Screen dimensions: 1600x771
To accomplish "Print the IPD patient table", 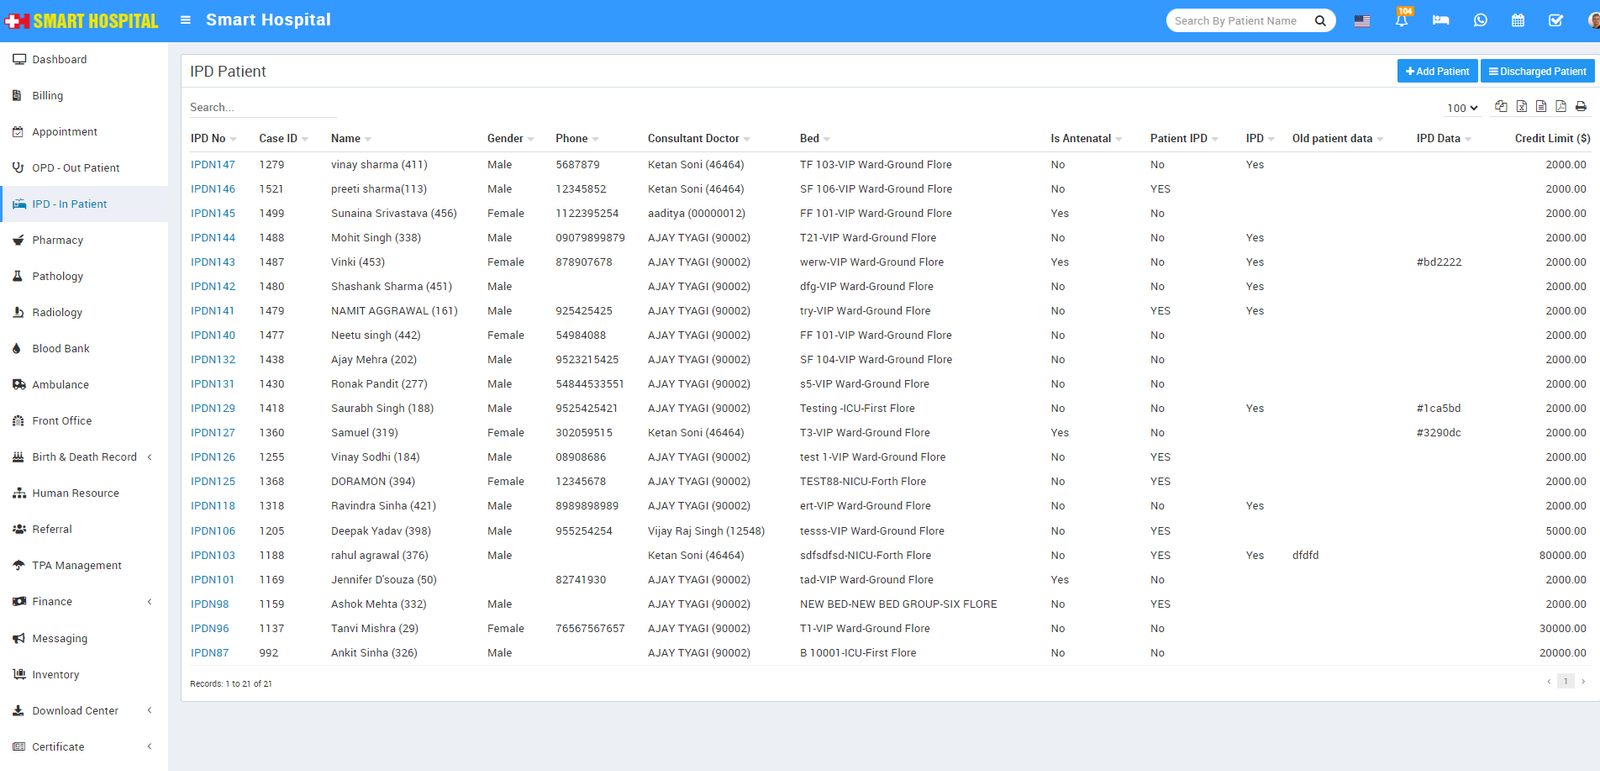I will pyautogui.click(x=1581, y=107).
